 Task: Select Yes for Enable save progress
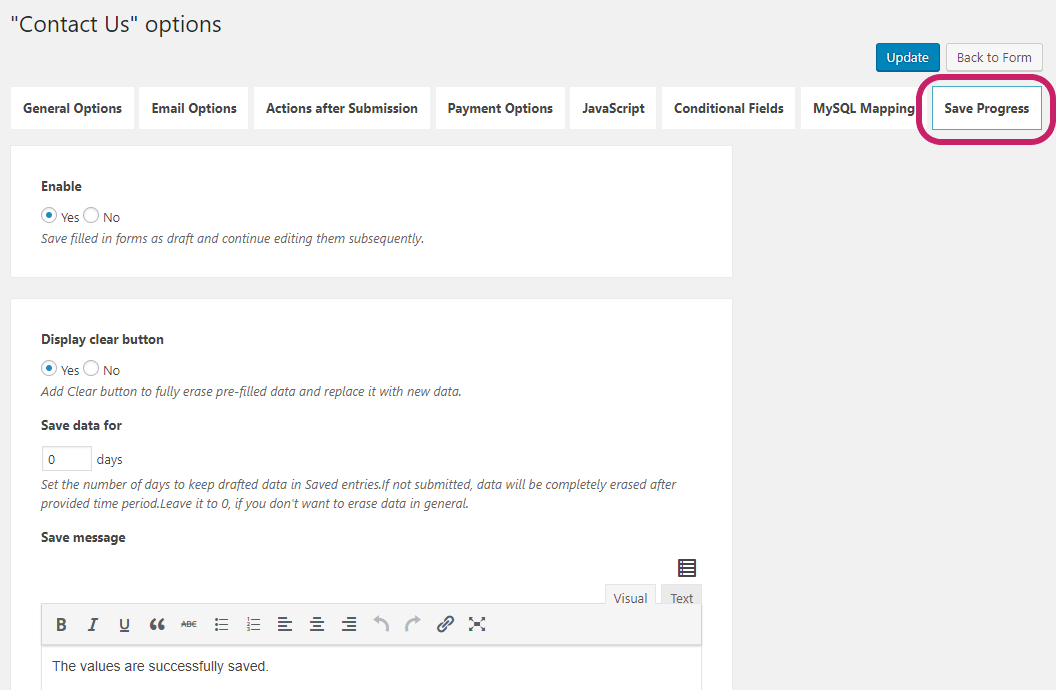(49, 216)
